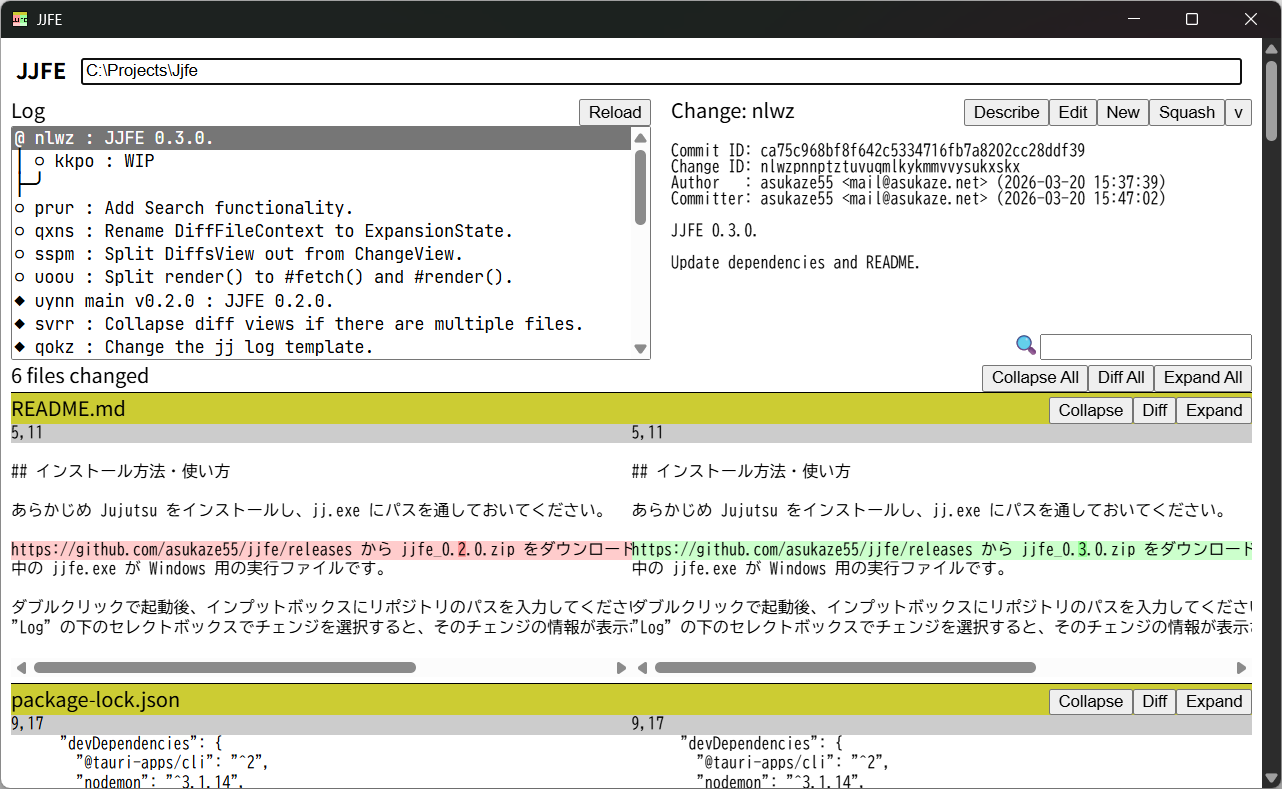Click the left README diff horizontal scrollbar thumb
Viewport: 1282px width, 789px height.
coord(225,667)
